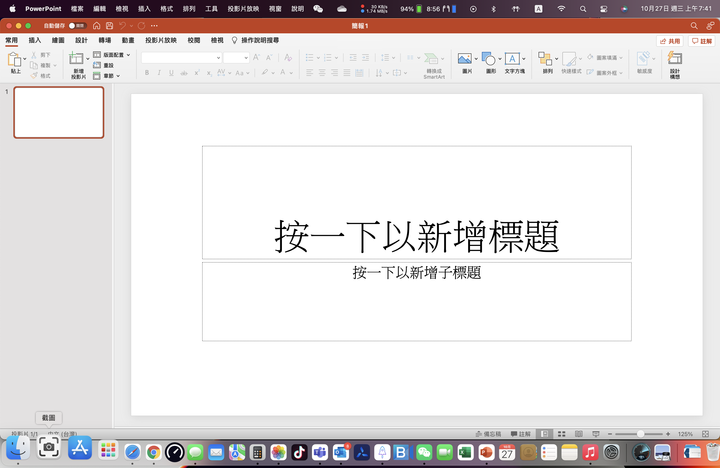Viewport: 720px width, 468px height.
Task: Insert a Picture (圖片) from ribbon
Action: [x=465, y=59]
